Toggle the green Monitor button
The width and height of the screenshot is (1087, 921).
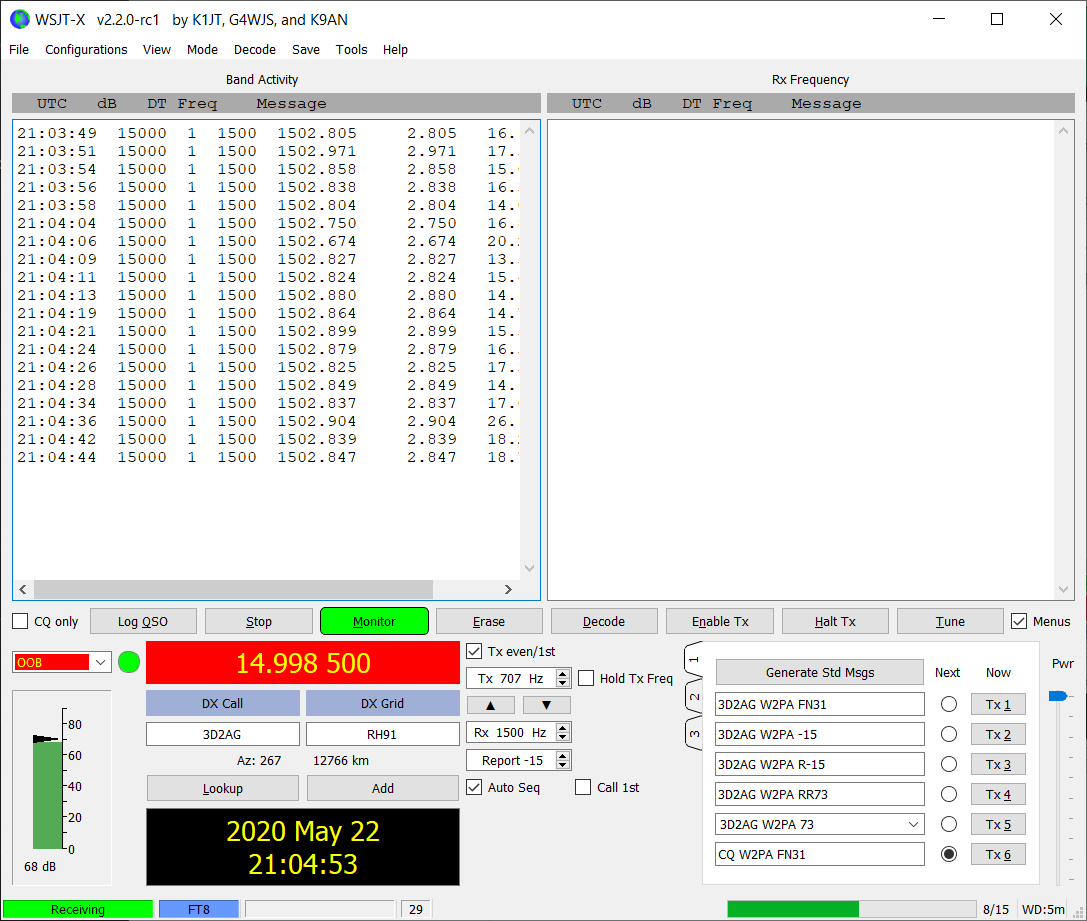coord(374,622)
